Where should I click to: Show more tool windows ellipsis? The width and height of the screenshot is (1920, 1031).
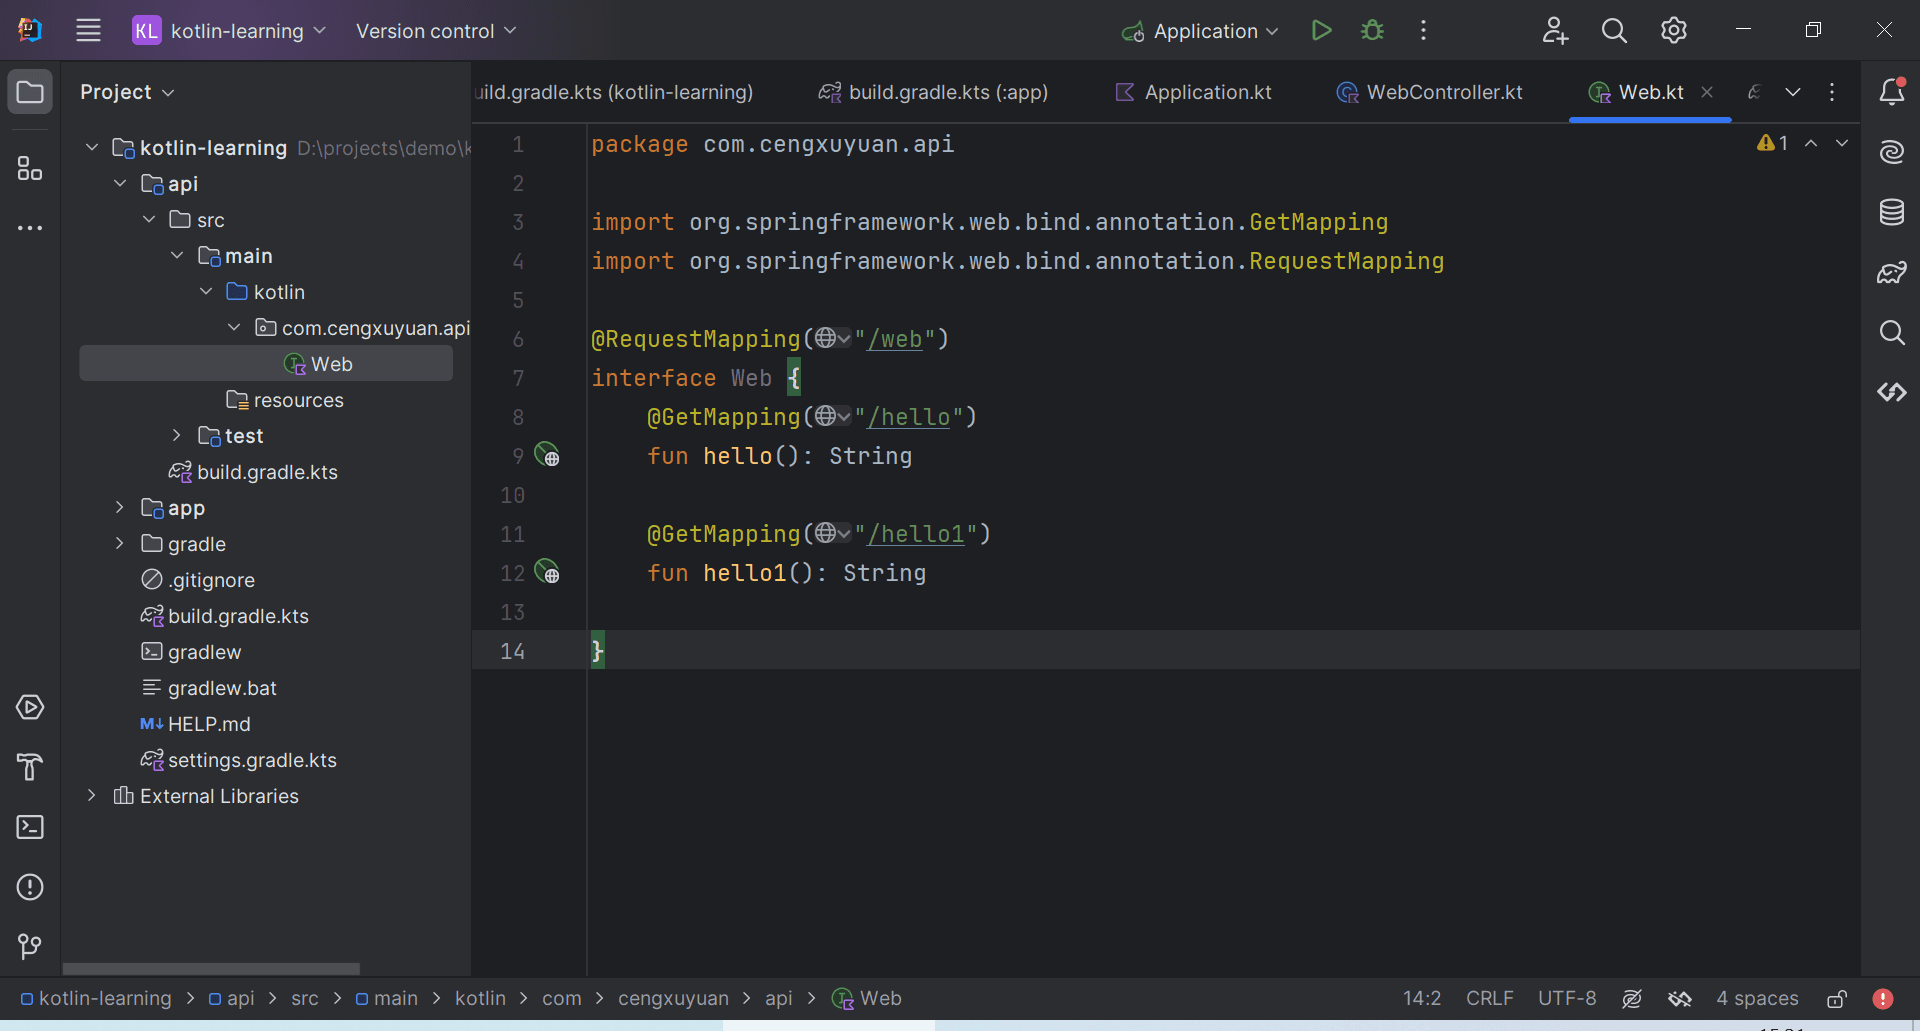(x=30, y=228)
